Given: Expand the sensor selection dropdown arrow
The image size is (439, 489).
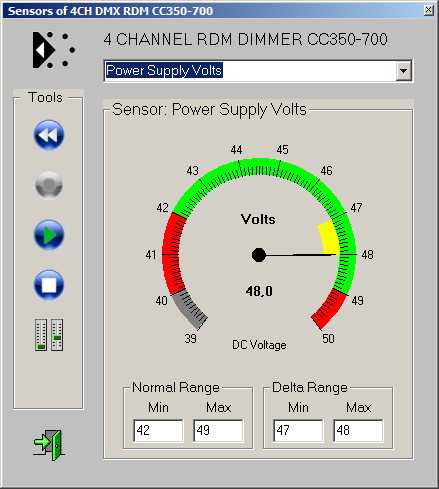Looking at the screenshot, I should click(403, 71).
